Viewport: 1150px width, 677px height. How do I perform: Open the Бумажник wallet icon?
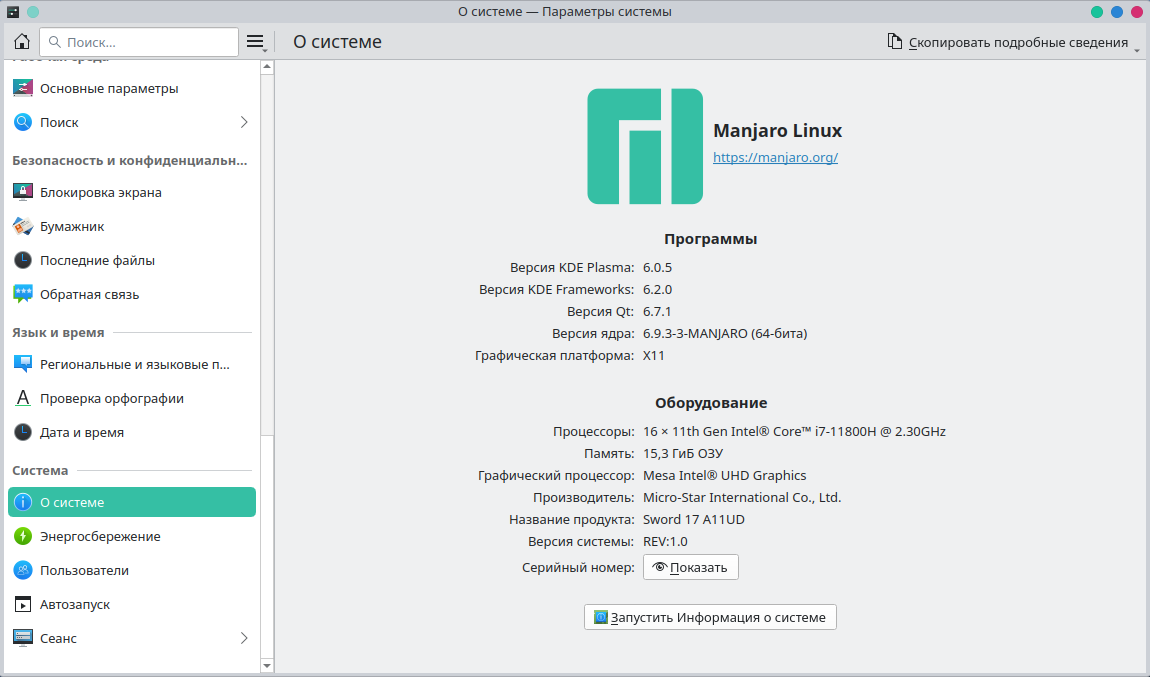[x=23, y=227]
